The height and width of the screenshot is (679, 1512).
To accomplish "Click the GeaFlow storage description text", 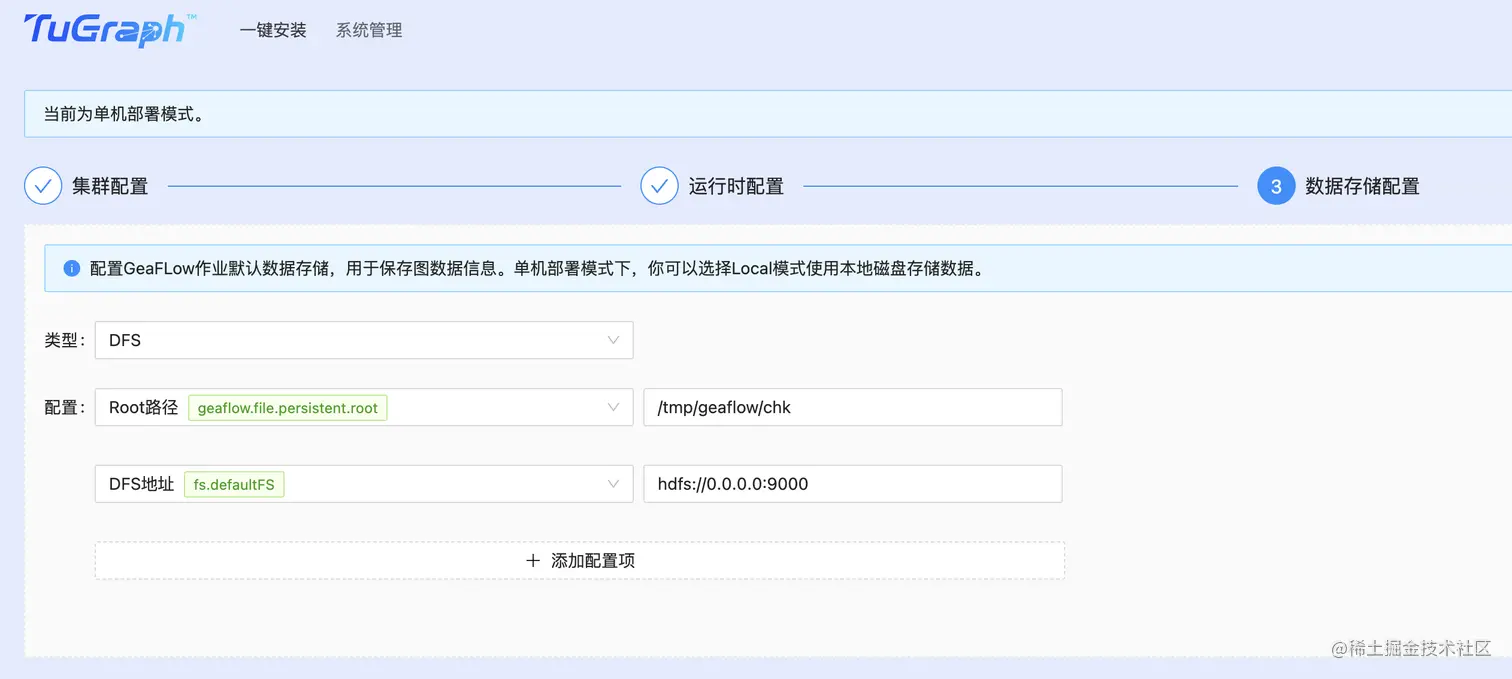I will coord(540,269).
